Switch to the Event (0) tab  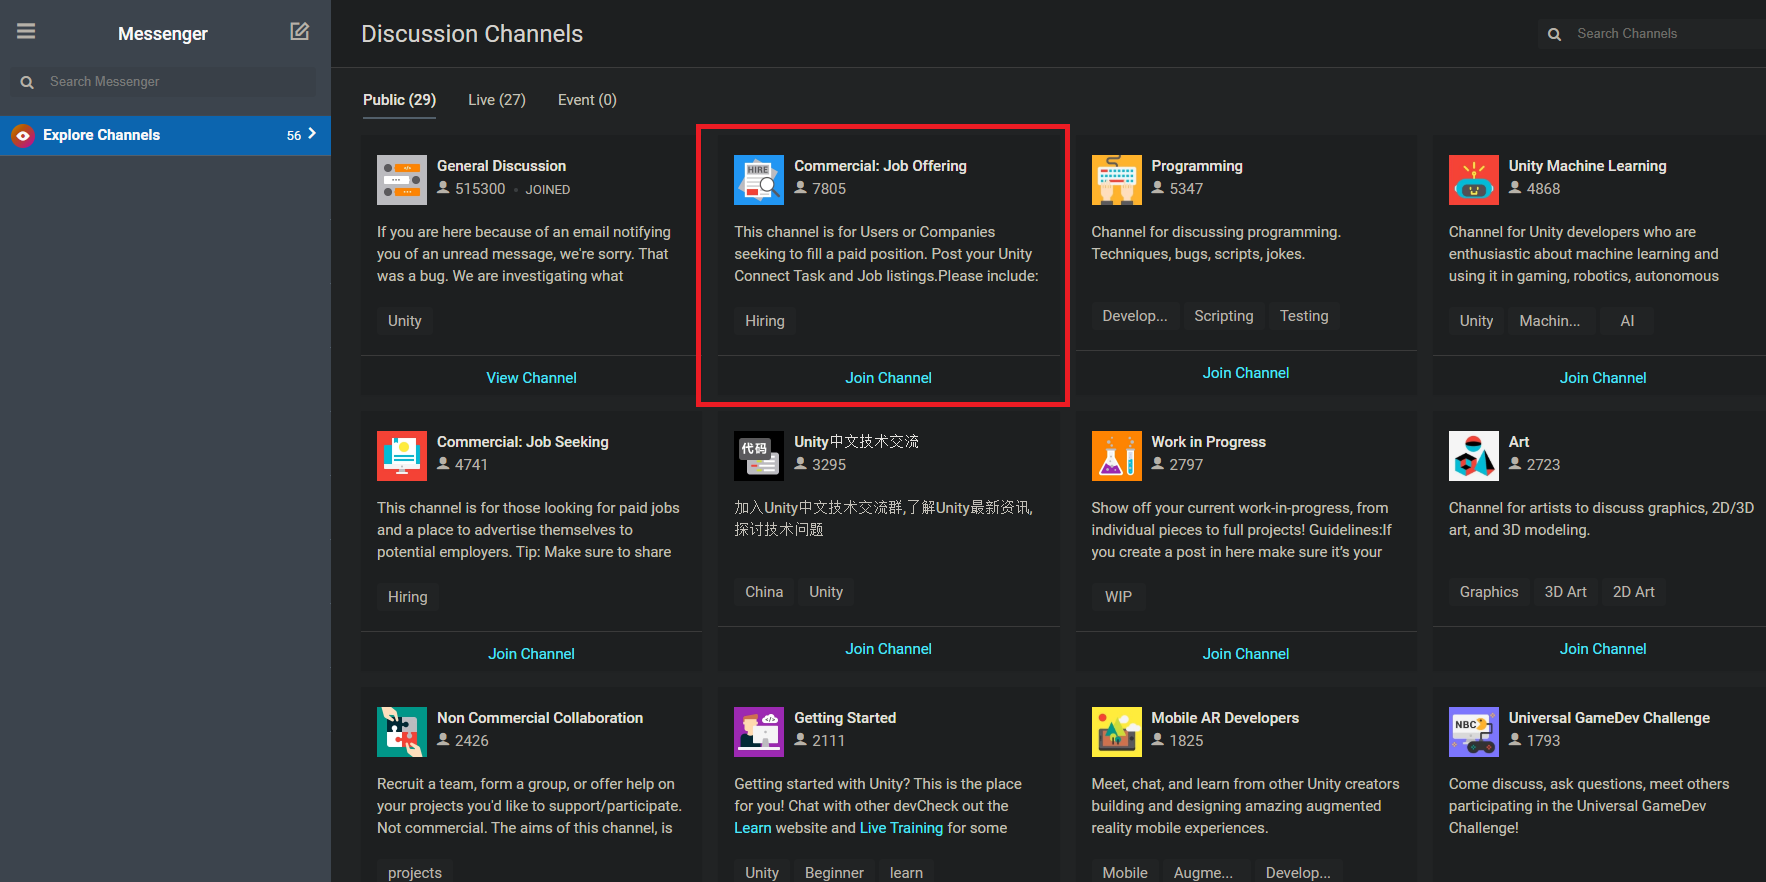click(587, 100)
